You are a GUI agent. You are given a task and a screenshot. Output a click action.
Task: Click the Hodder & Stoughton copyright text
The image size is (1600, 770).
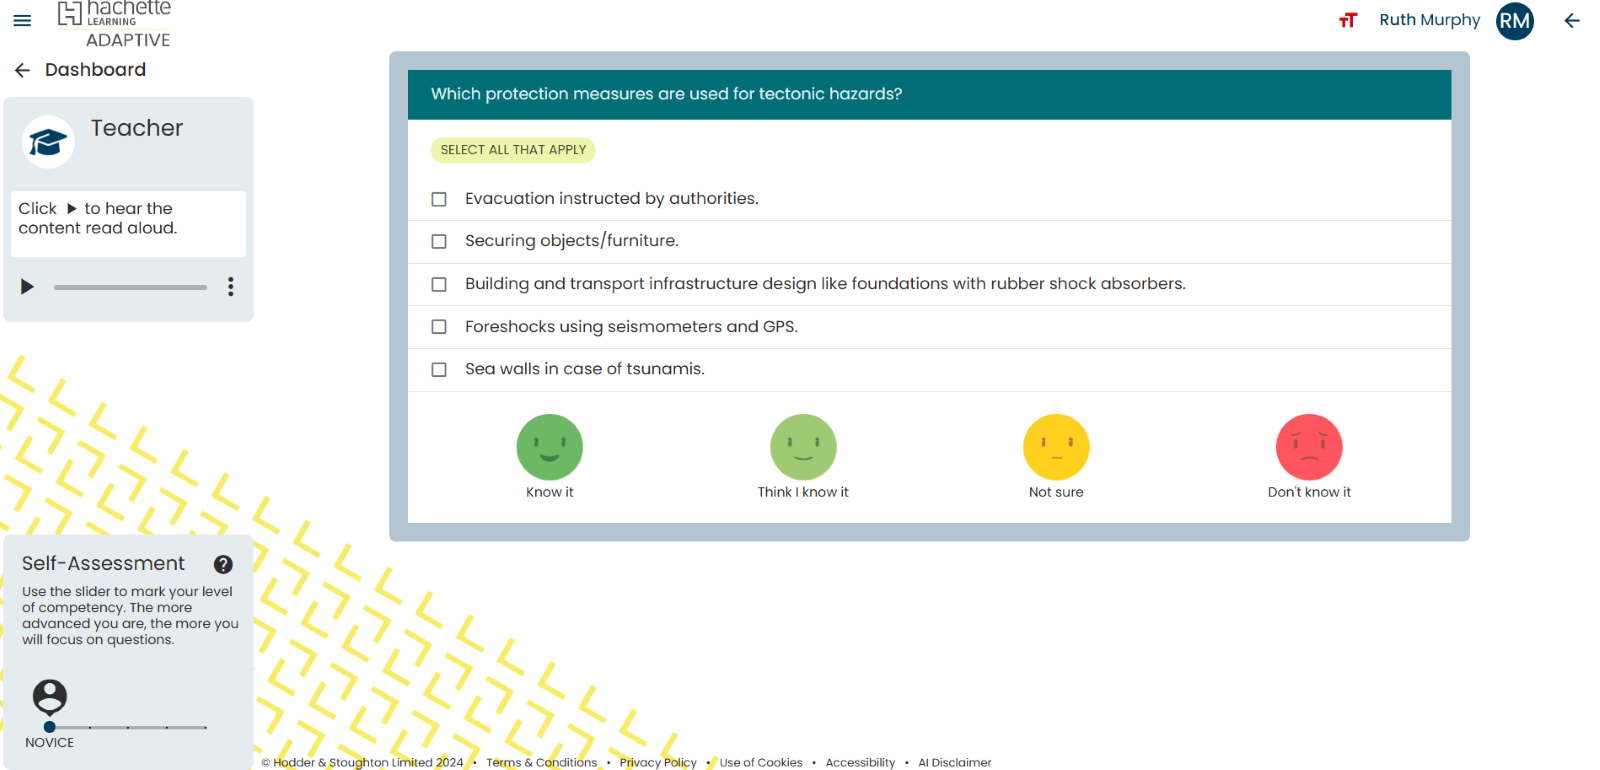tap(362, 762)
